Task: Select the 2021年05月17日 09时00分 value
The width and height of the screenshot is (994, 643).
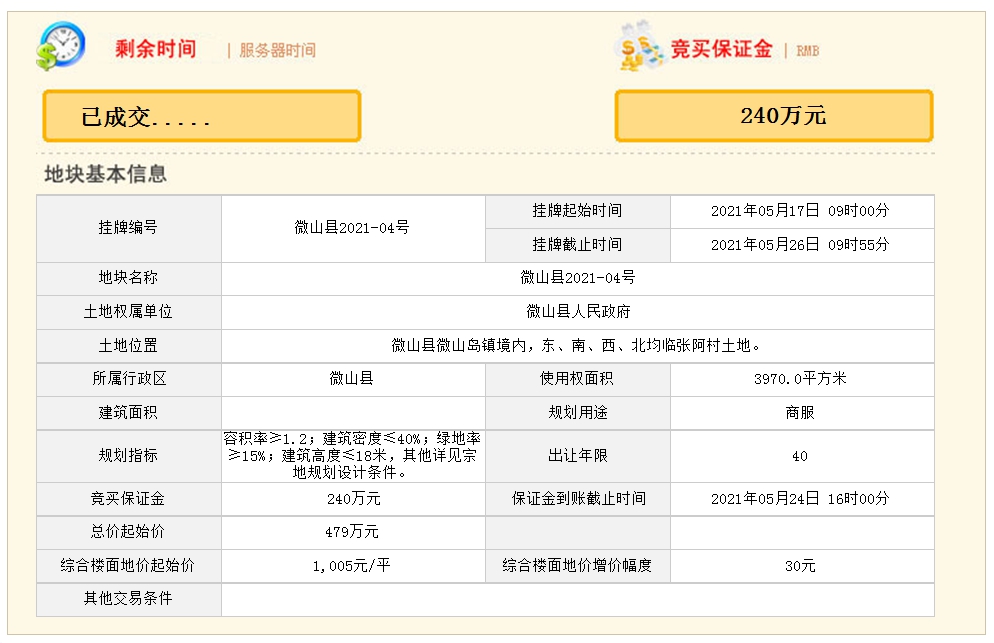Action: (x=802, y=211)
